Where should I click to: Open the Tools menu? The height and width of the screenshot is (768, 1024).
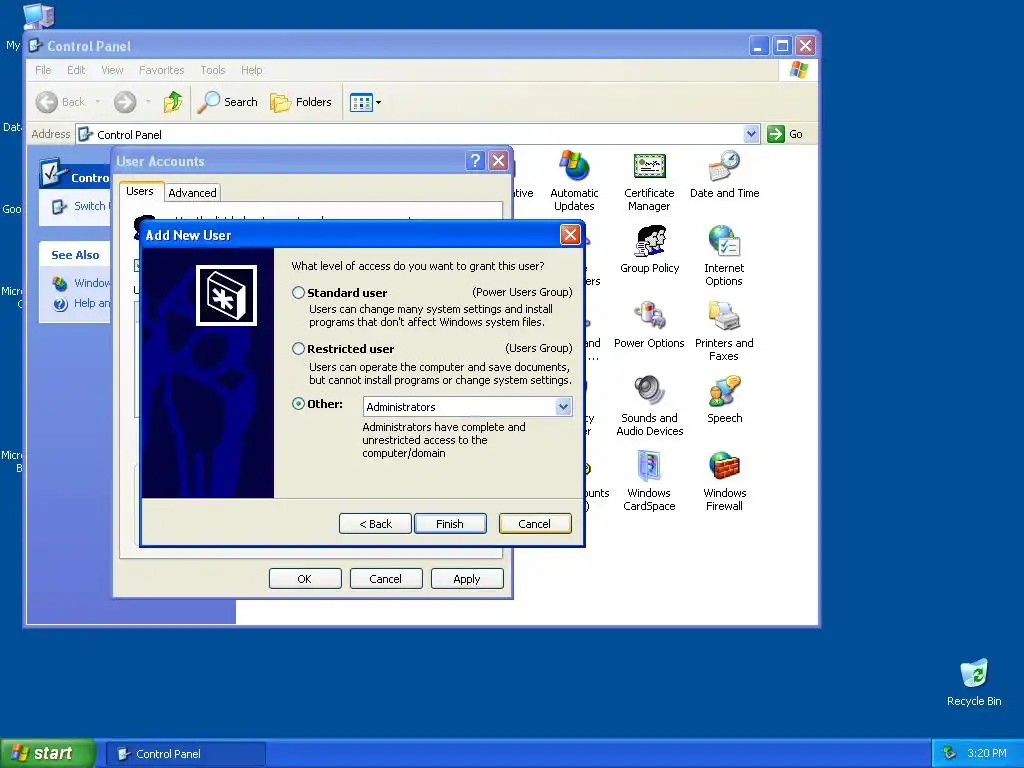(212, 70)
